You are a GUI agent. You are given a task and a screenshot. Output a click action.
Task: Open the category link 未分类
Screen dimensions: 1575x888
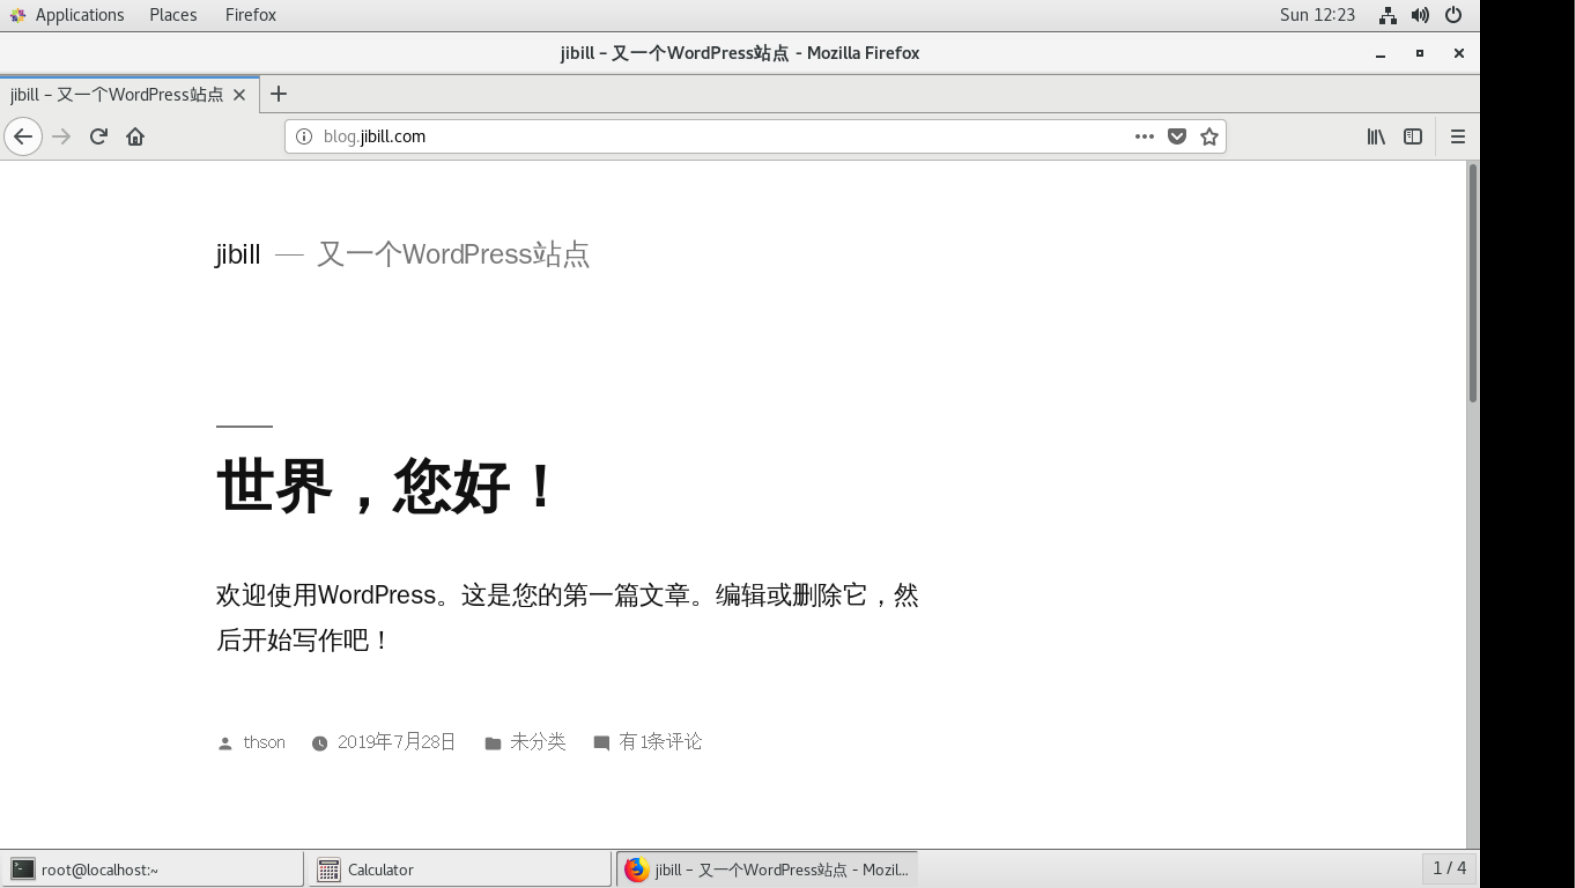click(538, 742)
